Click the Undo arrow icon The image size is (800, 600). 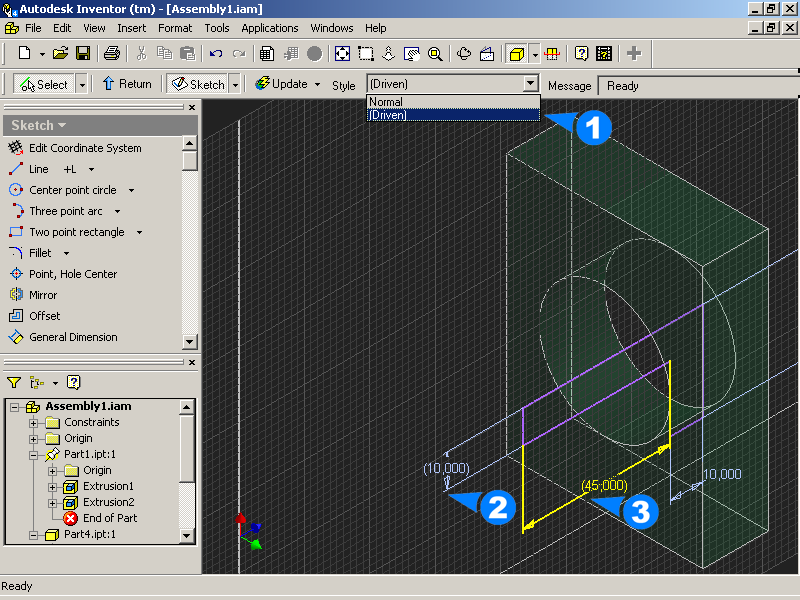pyautogui.click(x=216, y=53)
